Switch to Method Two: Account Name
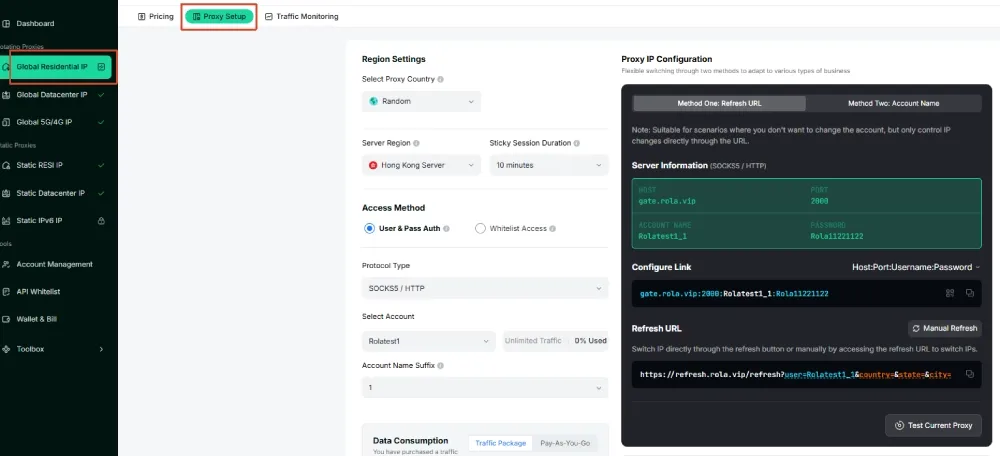This screenshot has width=1000, height=456. [x=893, y=103]
